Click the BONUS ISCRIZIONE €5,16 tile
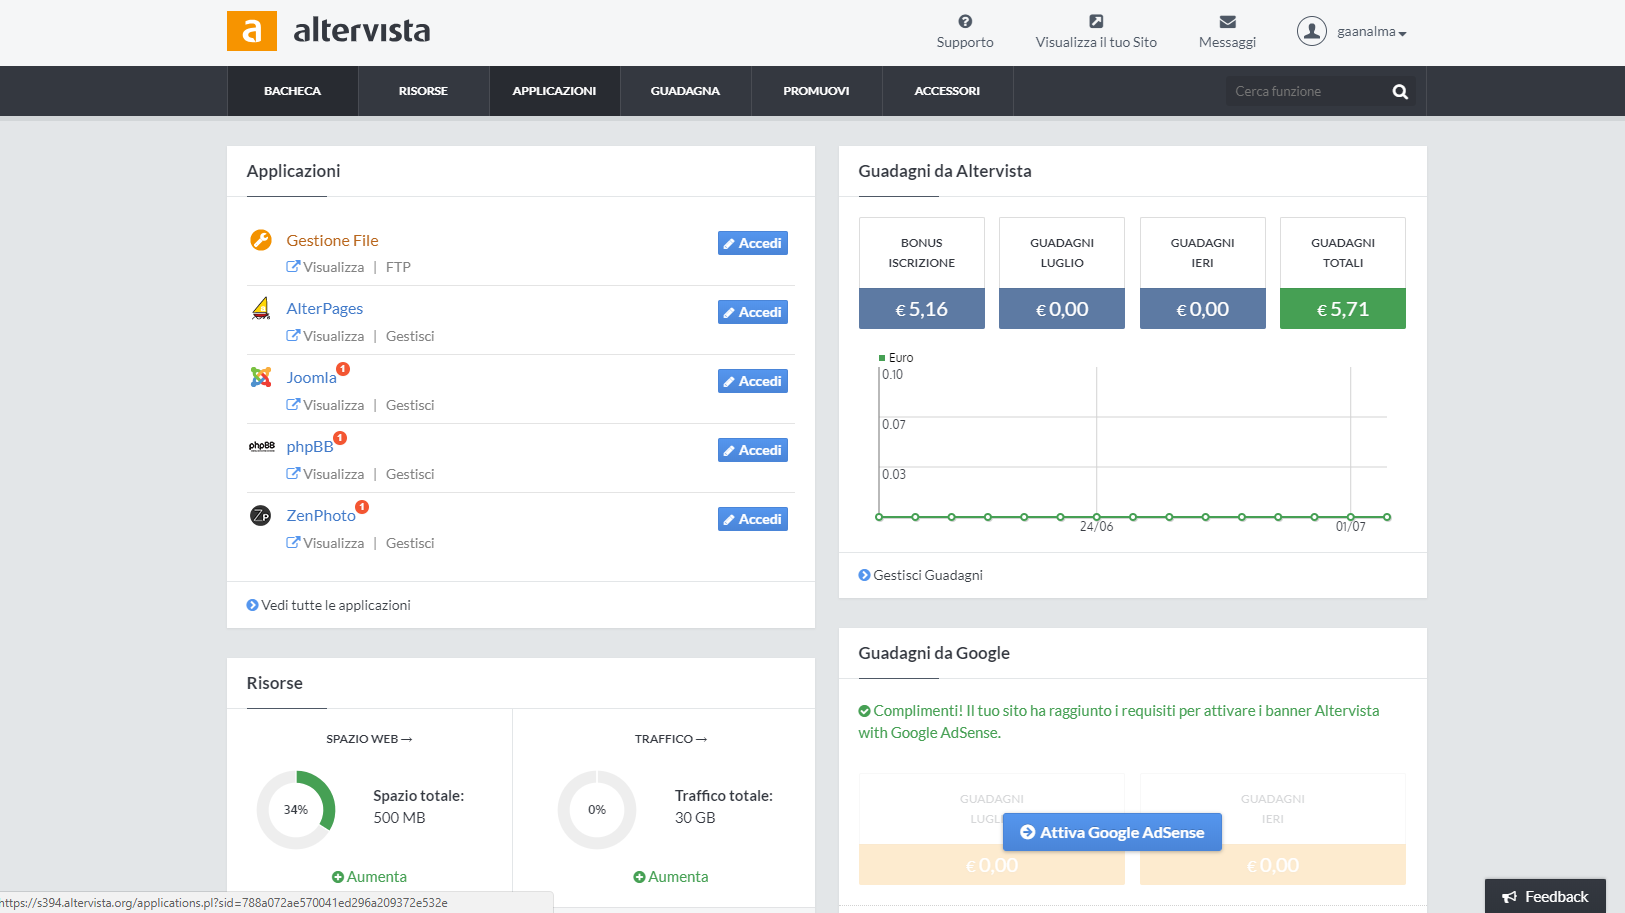This screenshot has height=913, width=1625. tap(922, 273)
